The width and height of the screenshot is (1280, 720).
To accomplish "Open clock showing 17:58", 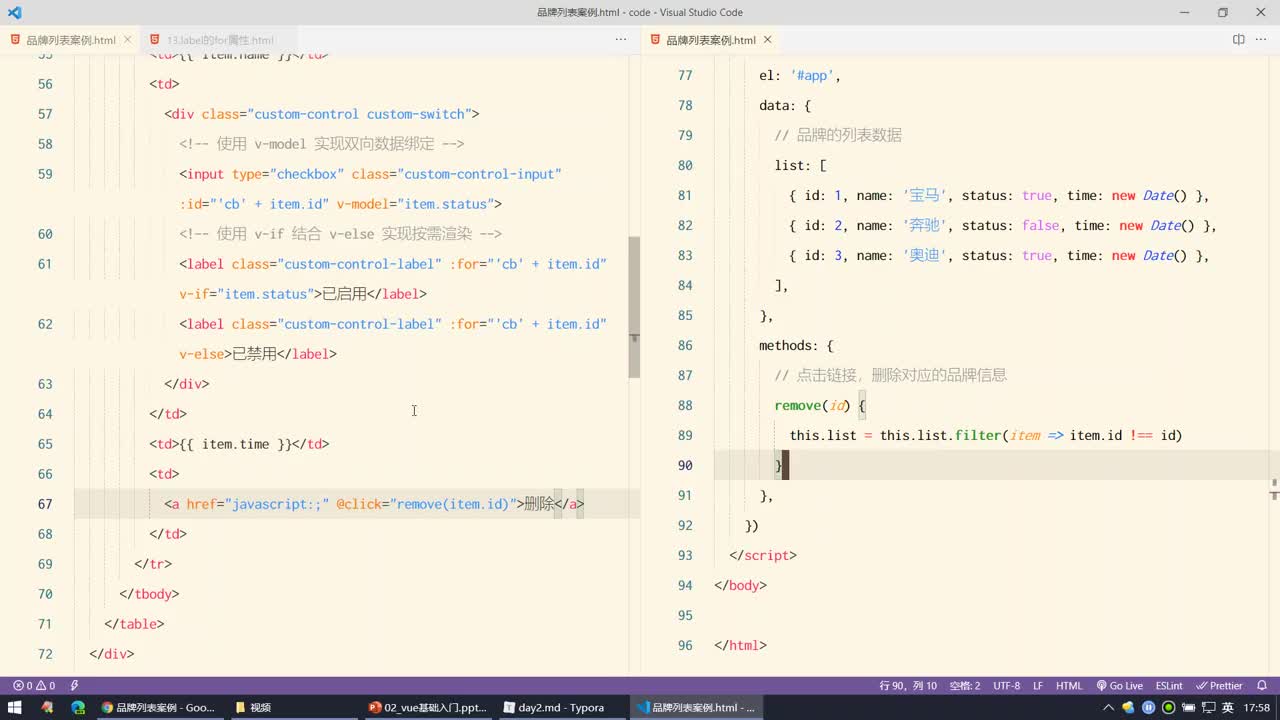I will coord(1257,707).
